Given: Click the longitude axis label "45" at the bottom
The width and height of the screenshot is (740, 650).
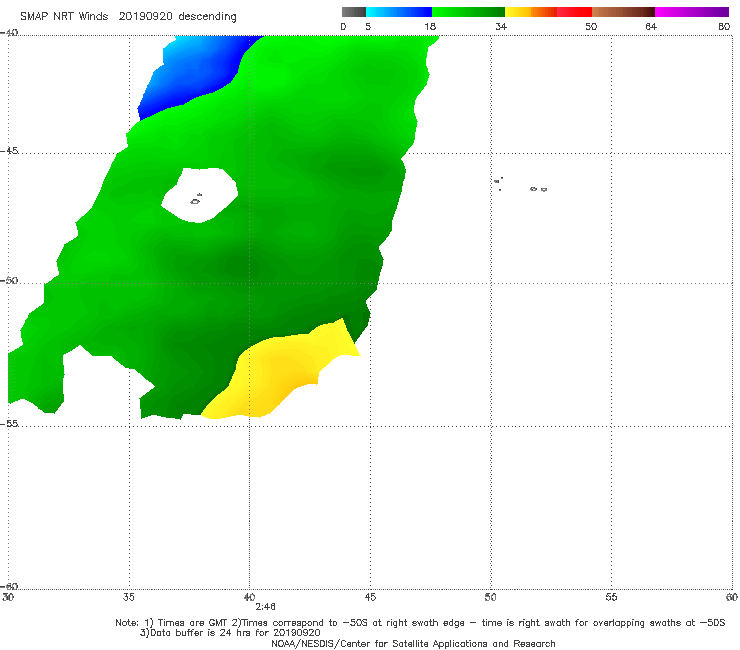Looking at the screenshot, I should click(370, 598).
